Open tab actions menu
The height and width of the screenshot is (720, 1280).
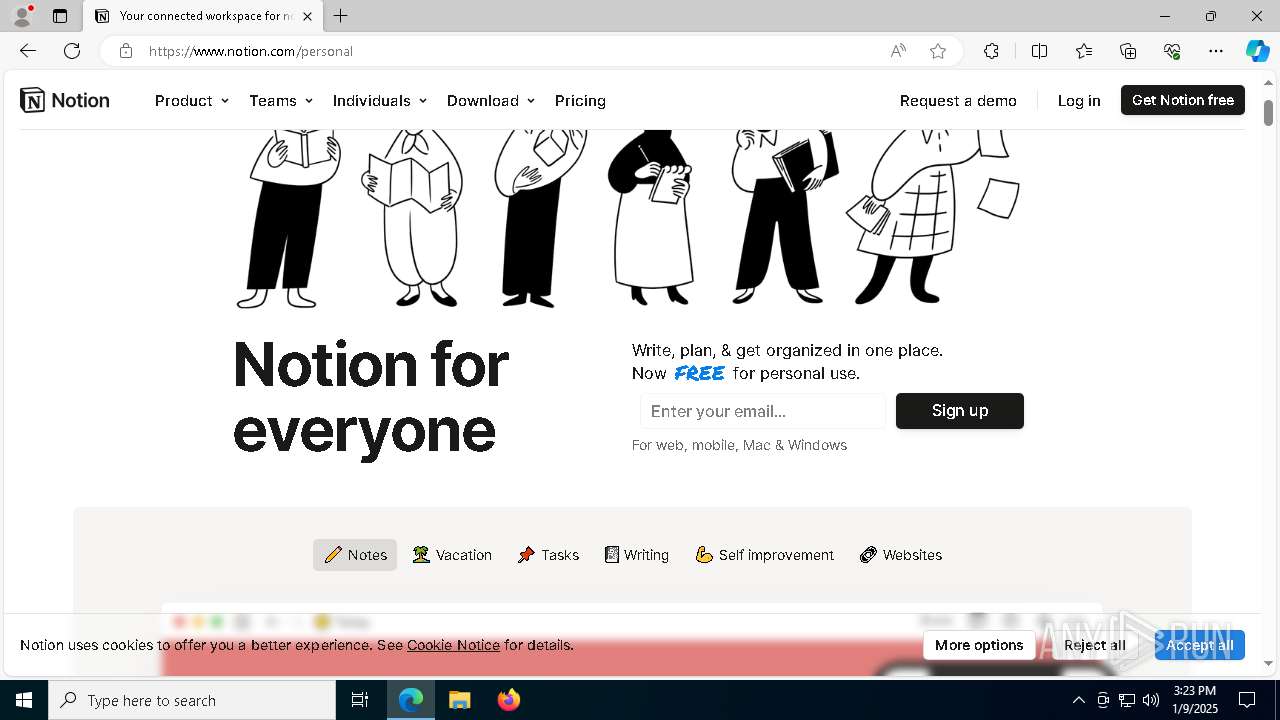pos(60,16)
